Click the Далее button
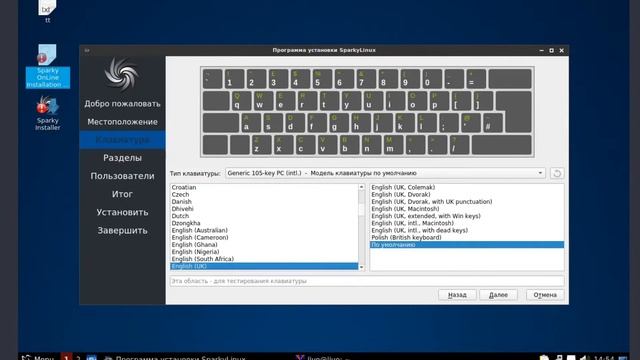Screen dimensions: 640x360 coord(498,295)
